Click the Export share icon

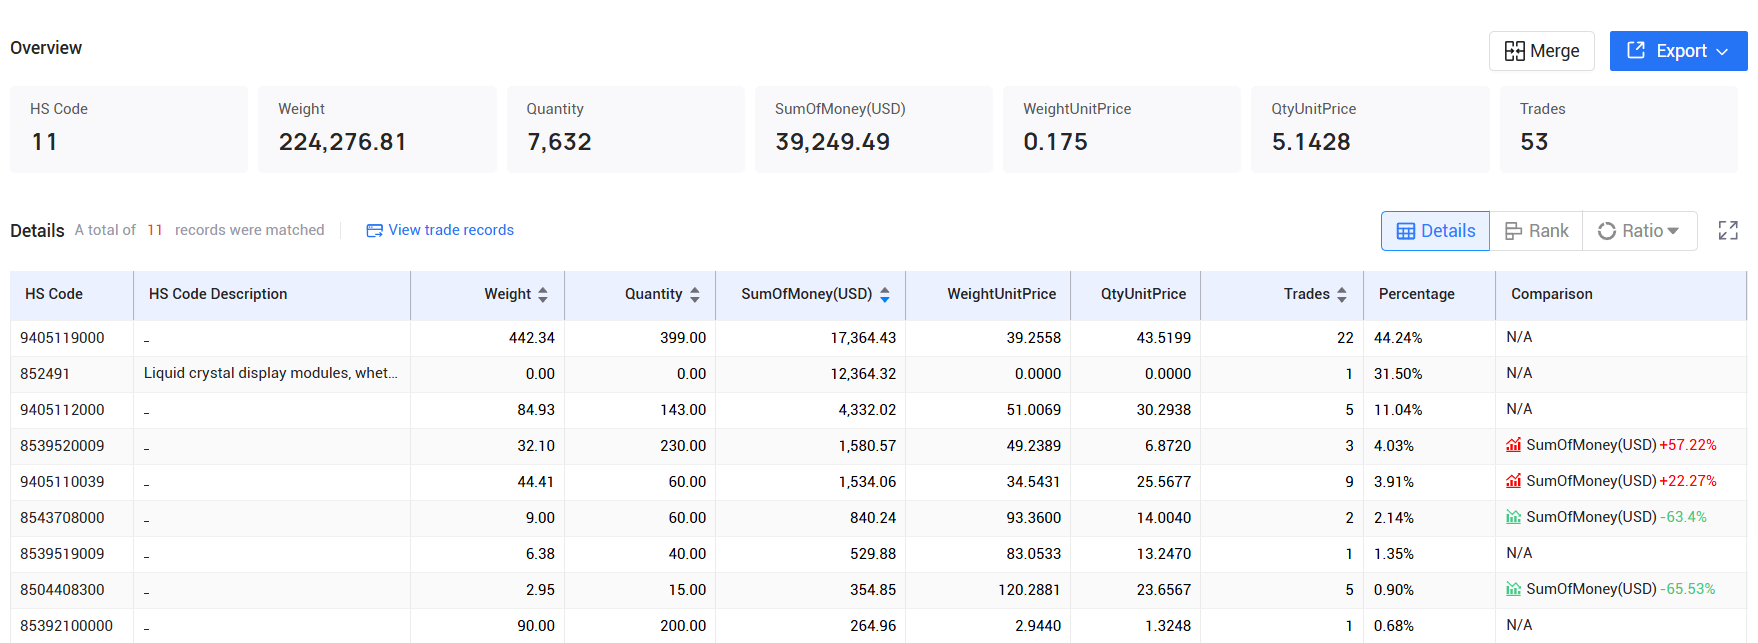(1636, 50)
